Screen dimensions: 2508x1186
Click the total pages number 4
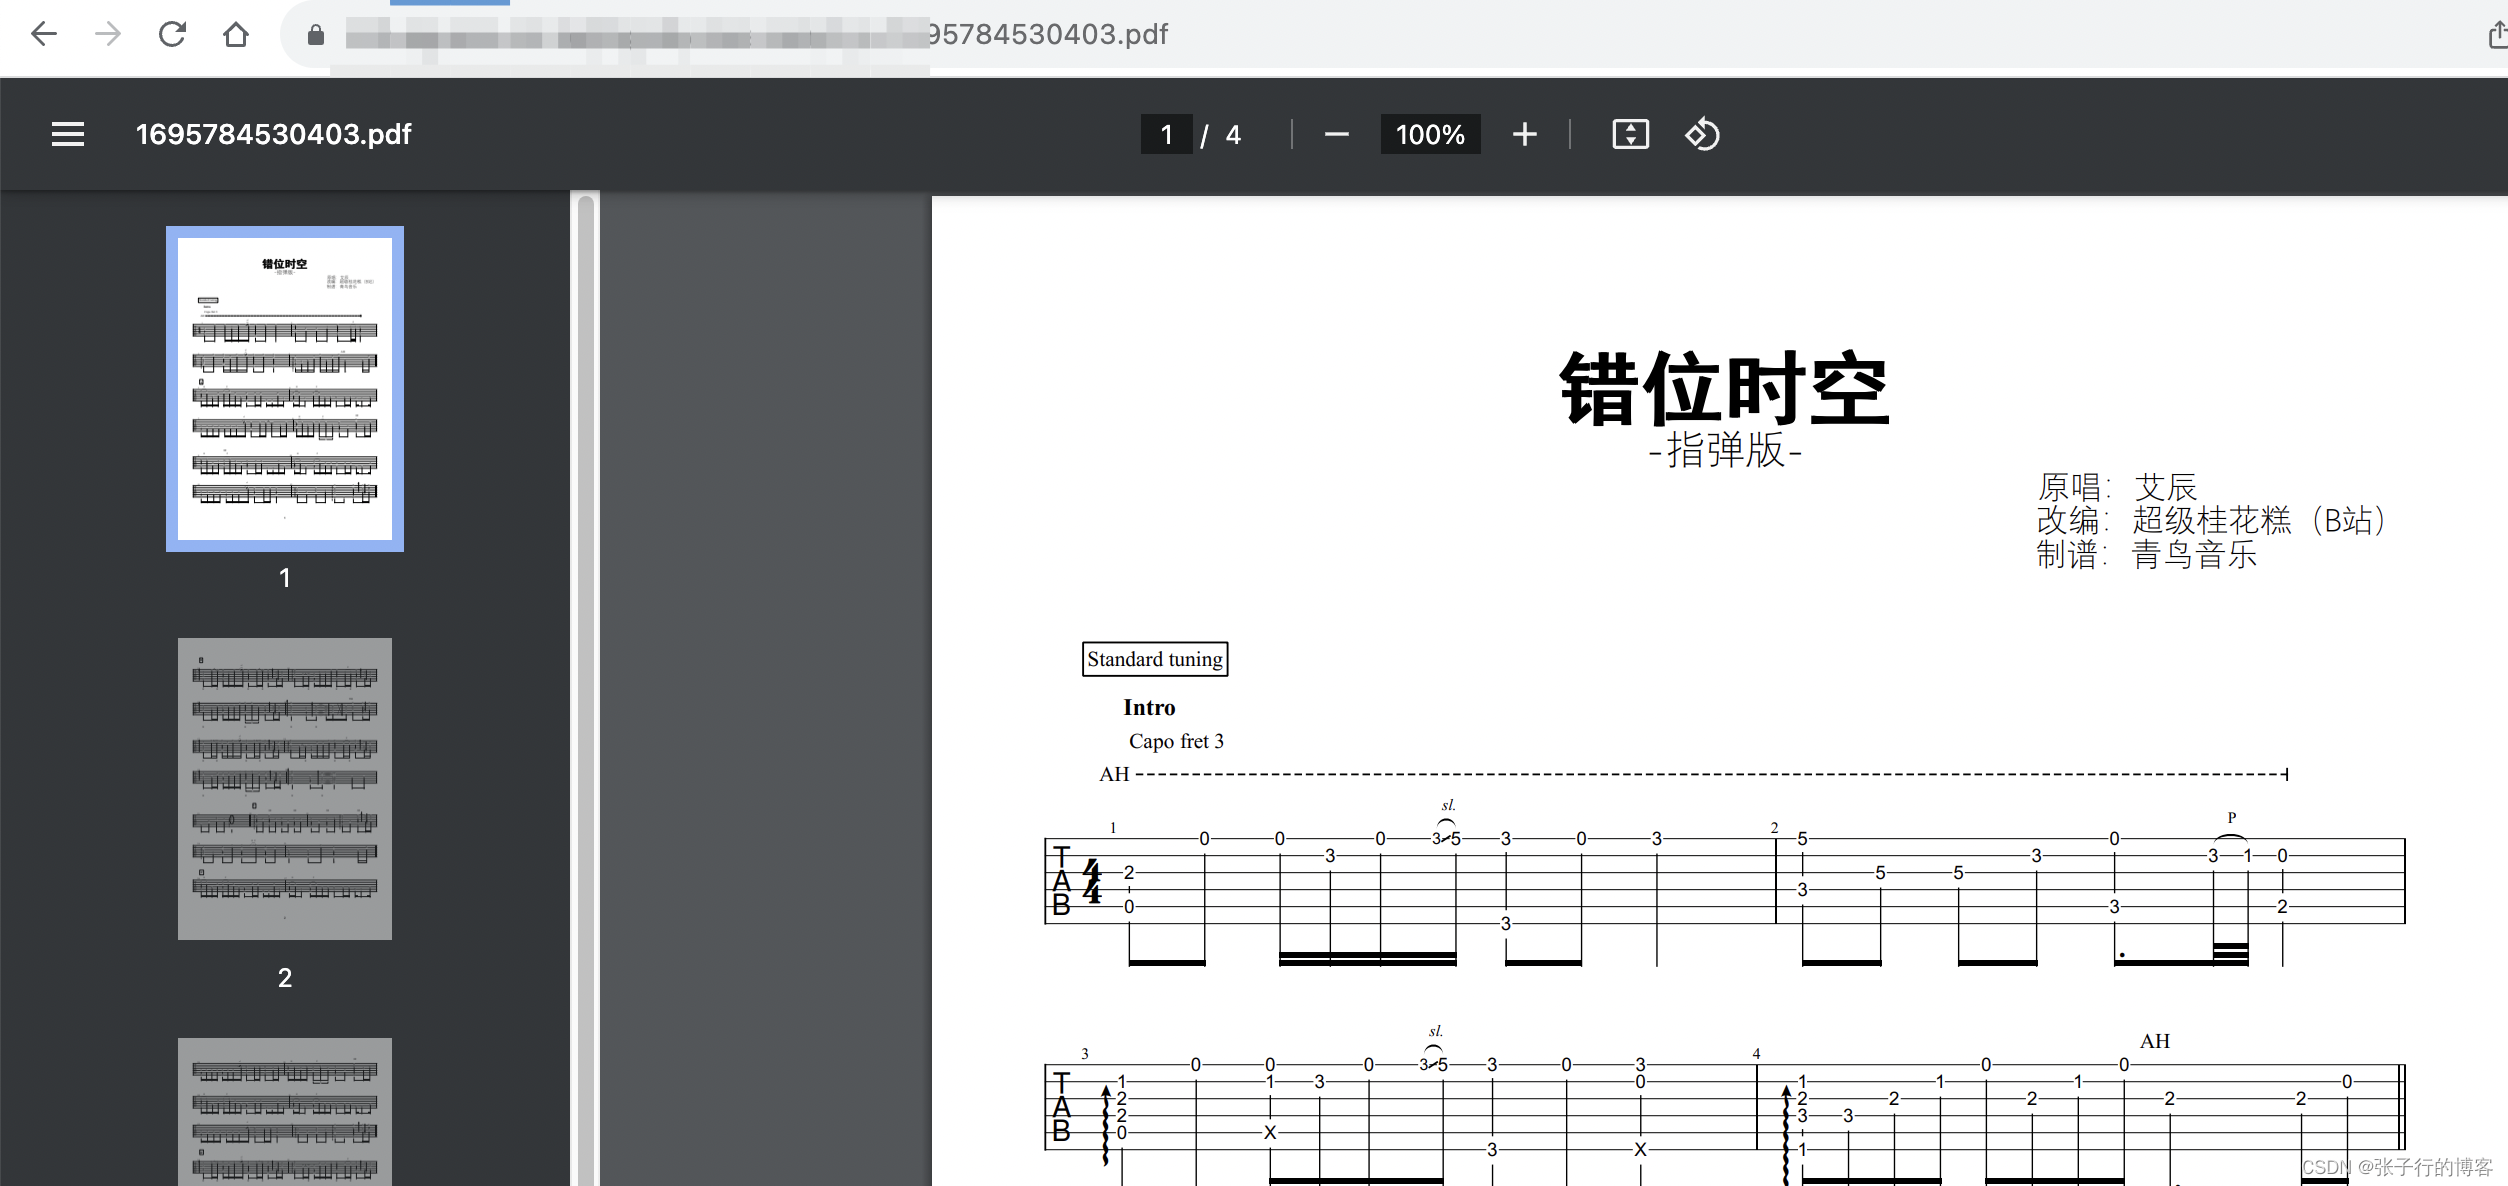tap(1233, 135)
